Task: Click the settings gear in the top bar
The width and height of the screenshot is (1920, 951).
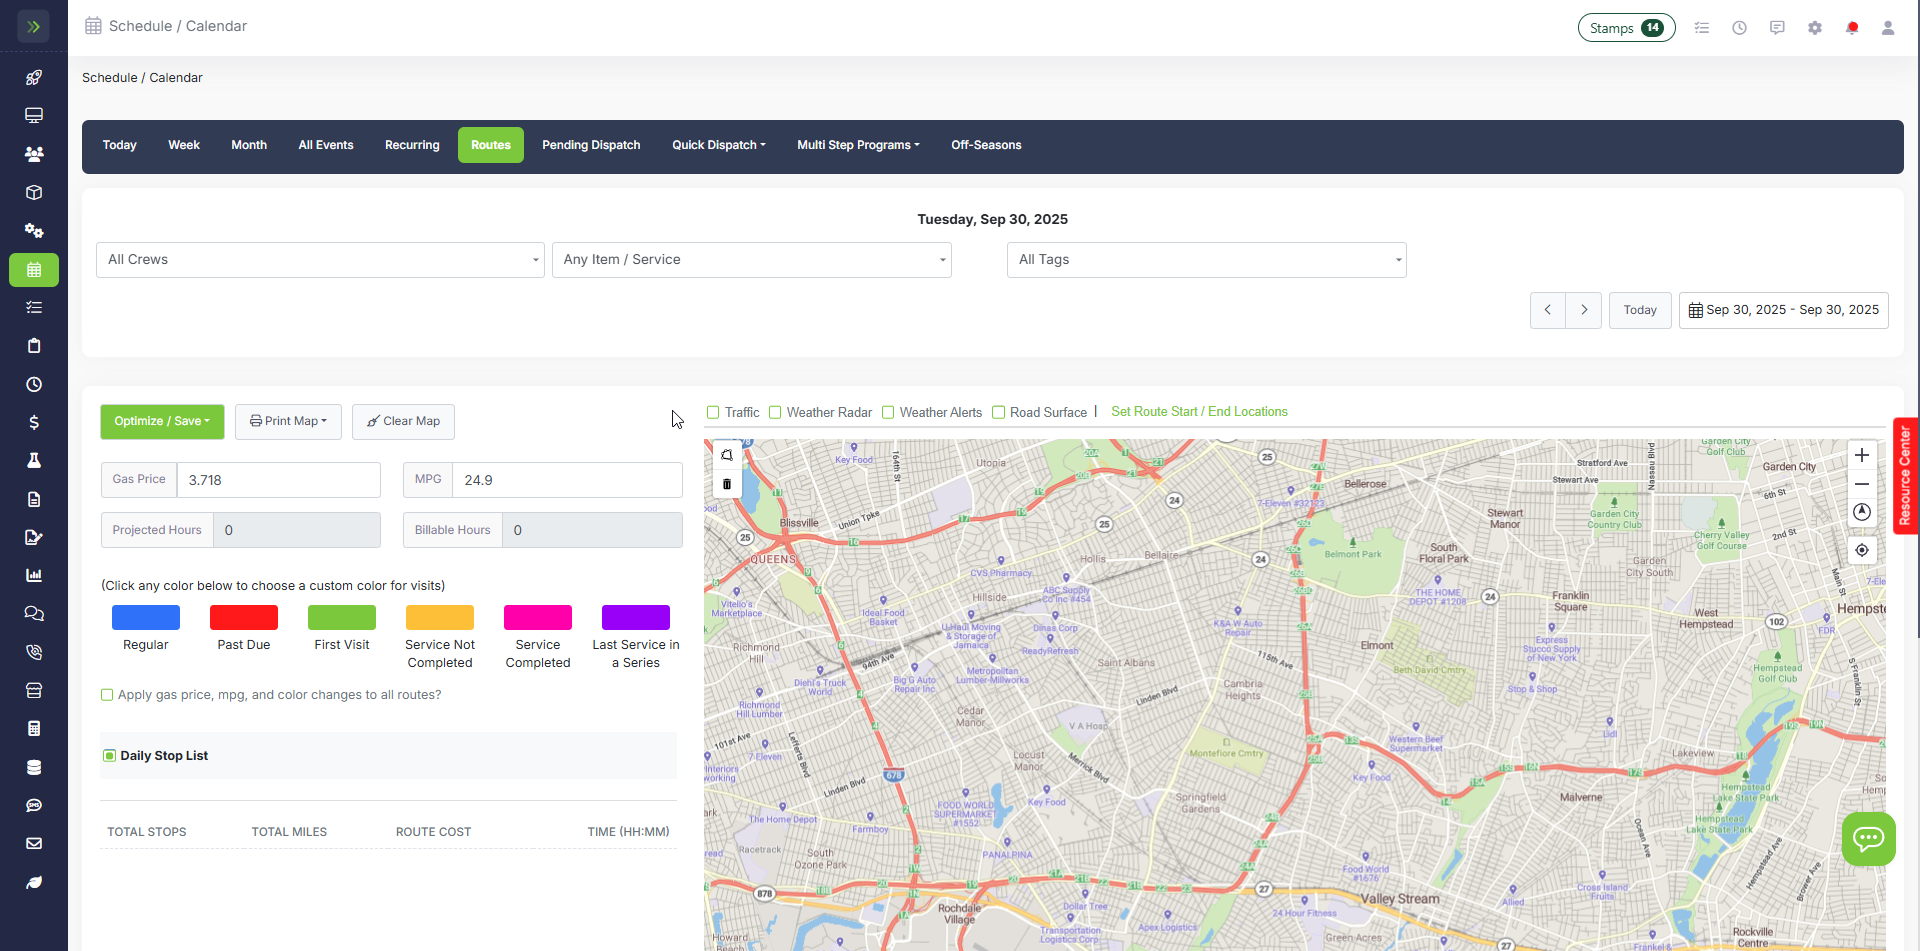Action: click(x=1814, y=27)
